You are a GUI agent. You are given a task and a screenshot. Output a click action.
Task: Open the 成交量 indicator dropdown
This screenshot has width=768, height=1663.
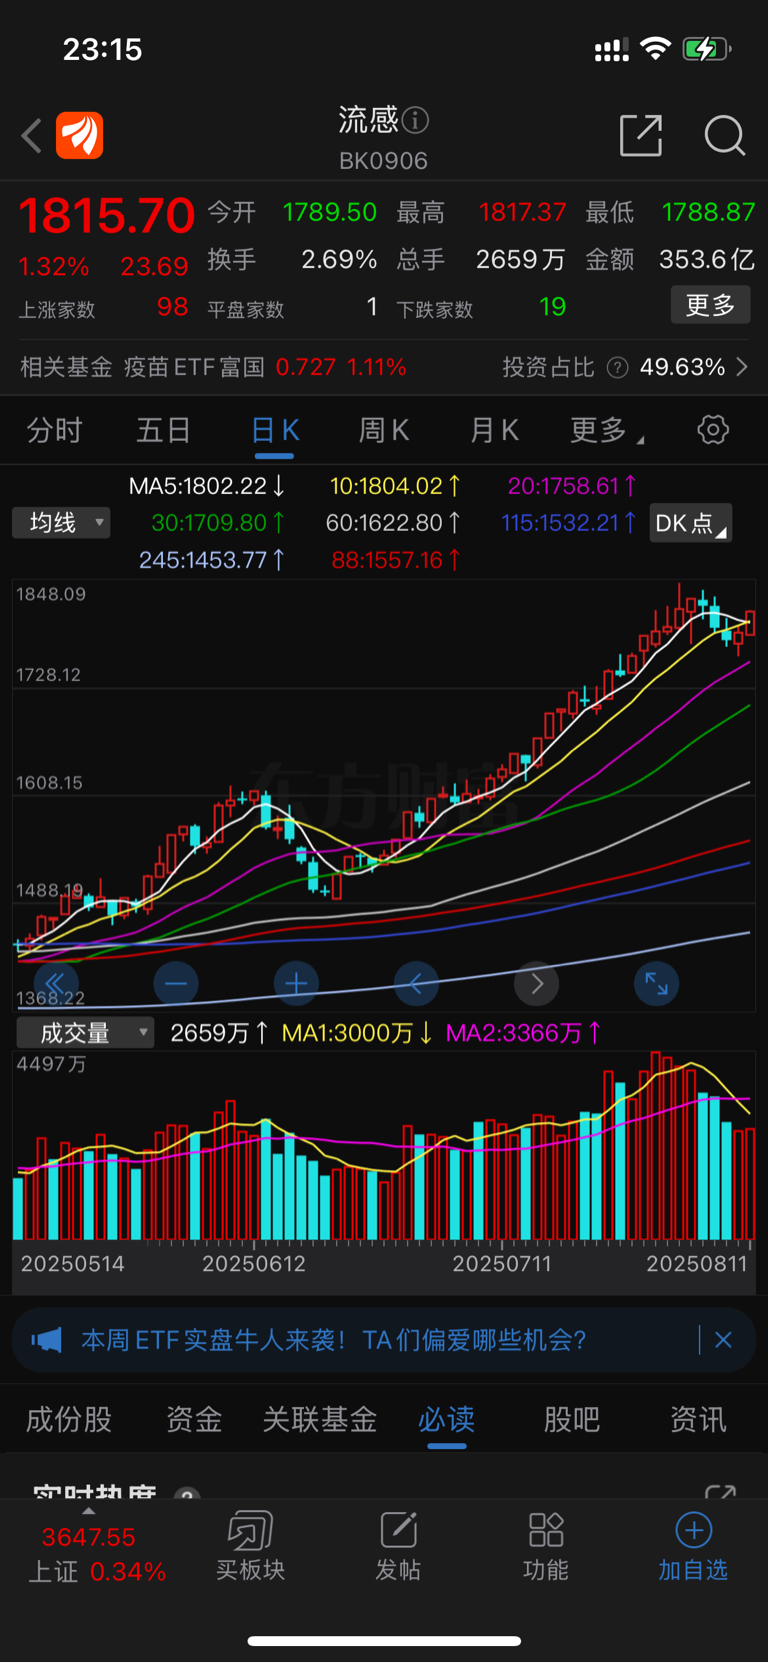[x=85, y=1033]
